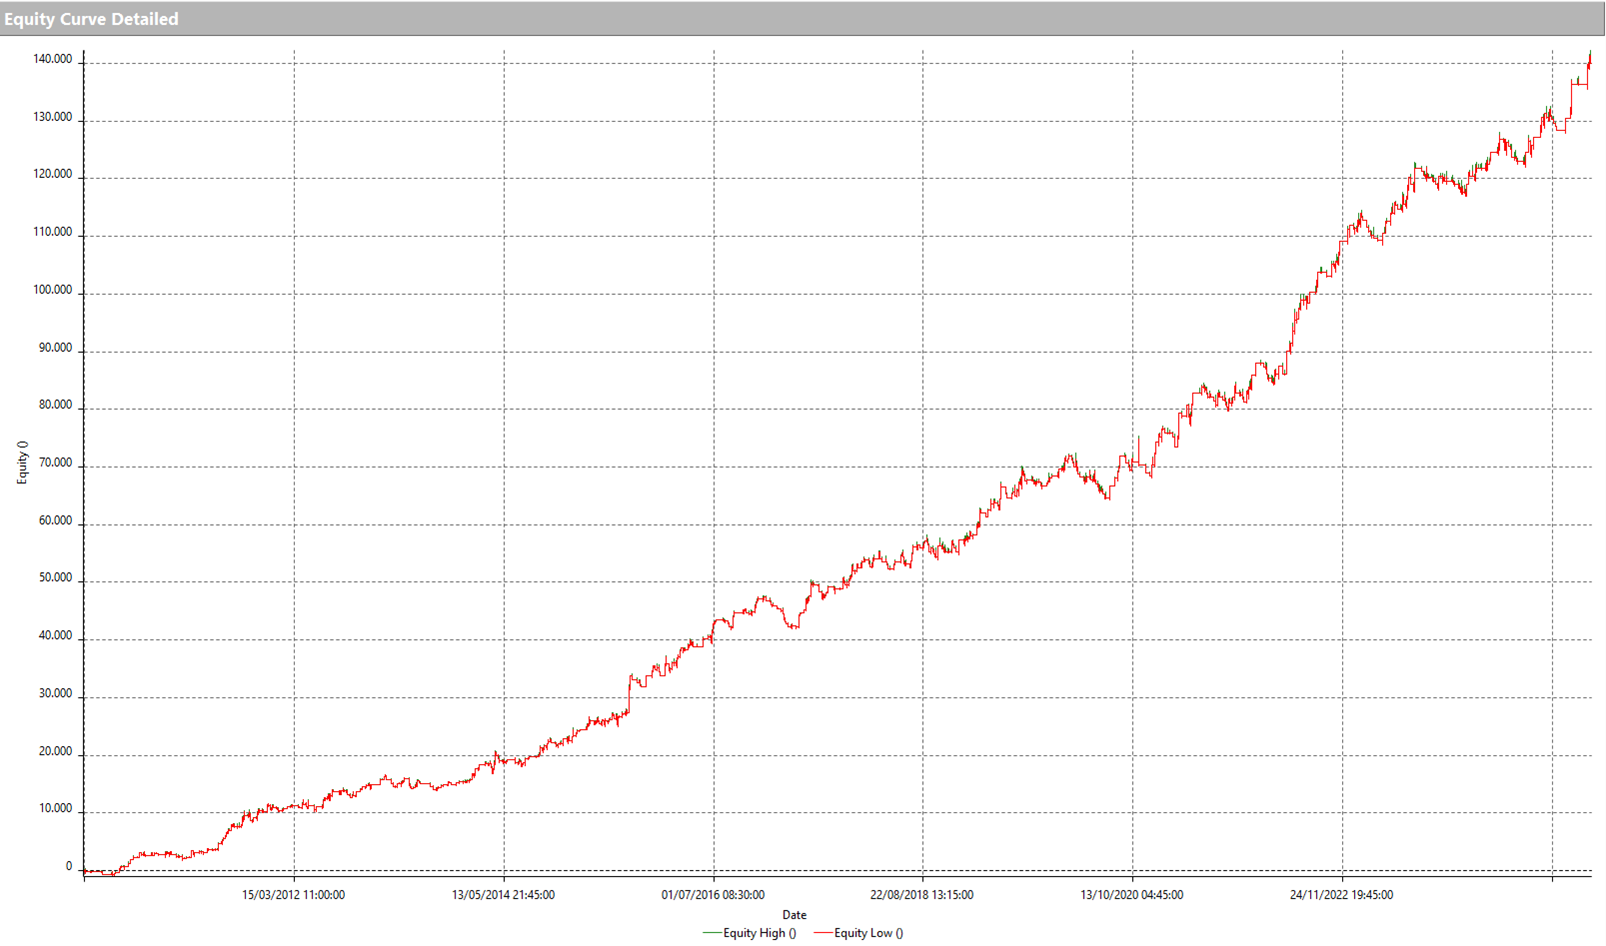
Task: Click the red Equity Low legend line
Action: 823,933
